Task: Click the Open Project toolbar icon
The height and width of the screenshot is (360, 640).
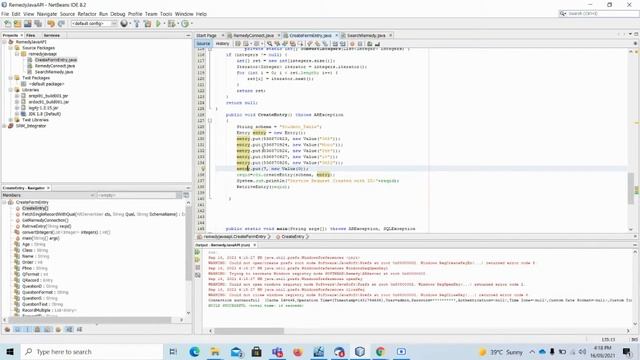Action: [28, 24]
